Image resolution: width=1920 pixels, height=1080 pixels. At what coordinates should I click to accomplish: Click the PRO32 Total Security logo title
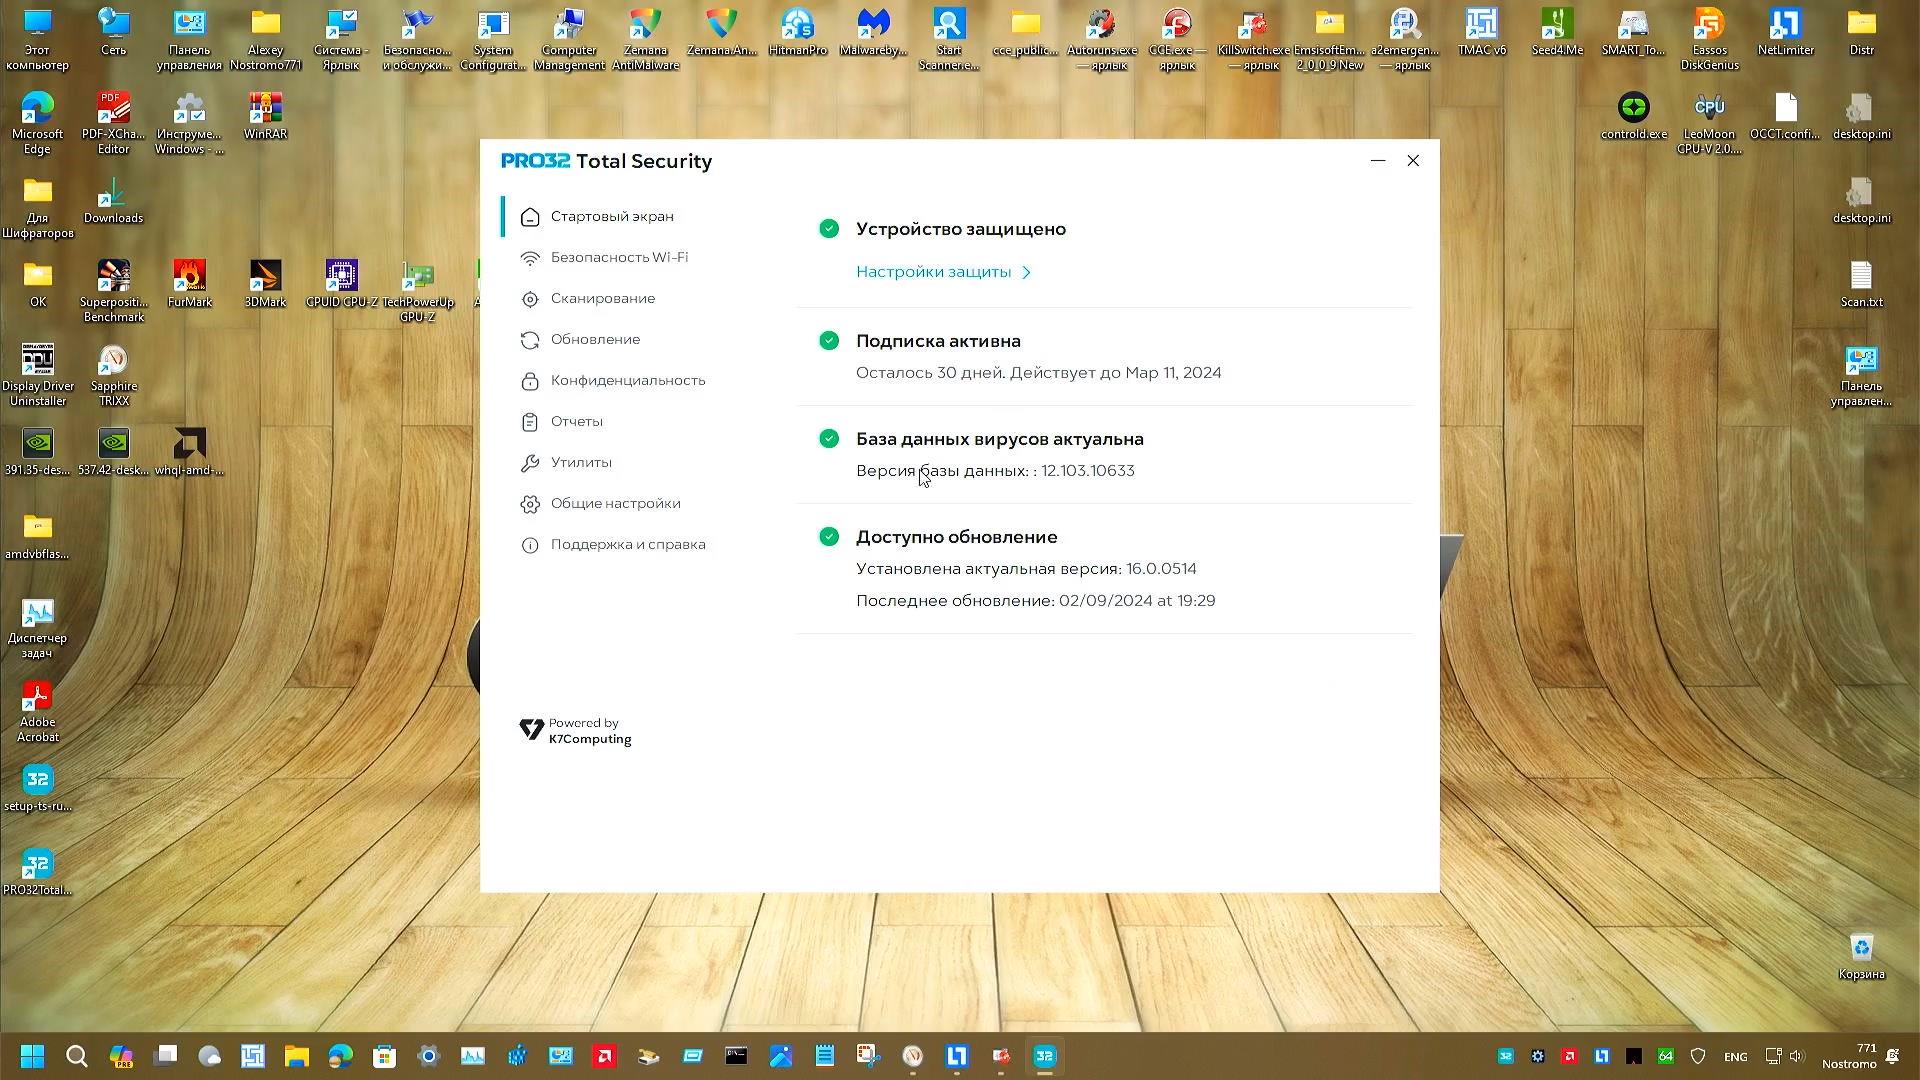coord(606,162)
